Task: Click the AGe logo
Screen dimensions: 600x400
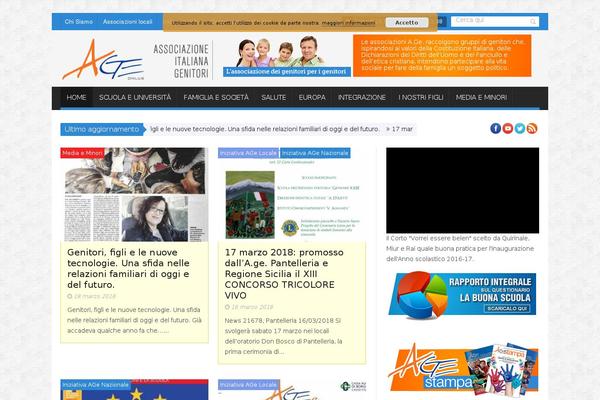Action: [x=103, y=60]
